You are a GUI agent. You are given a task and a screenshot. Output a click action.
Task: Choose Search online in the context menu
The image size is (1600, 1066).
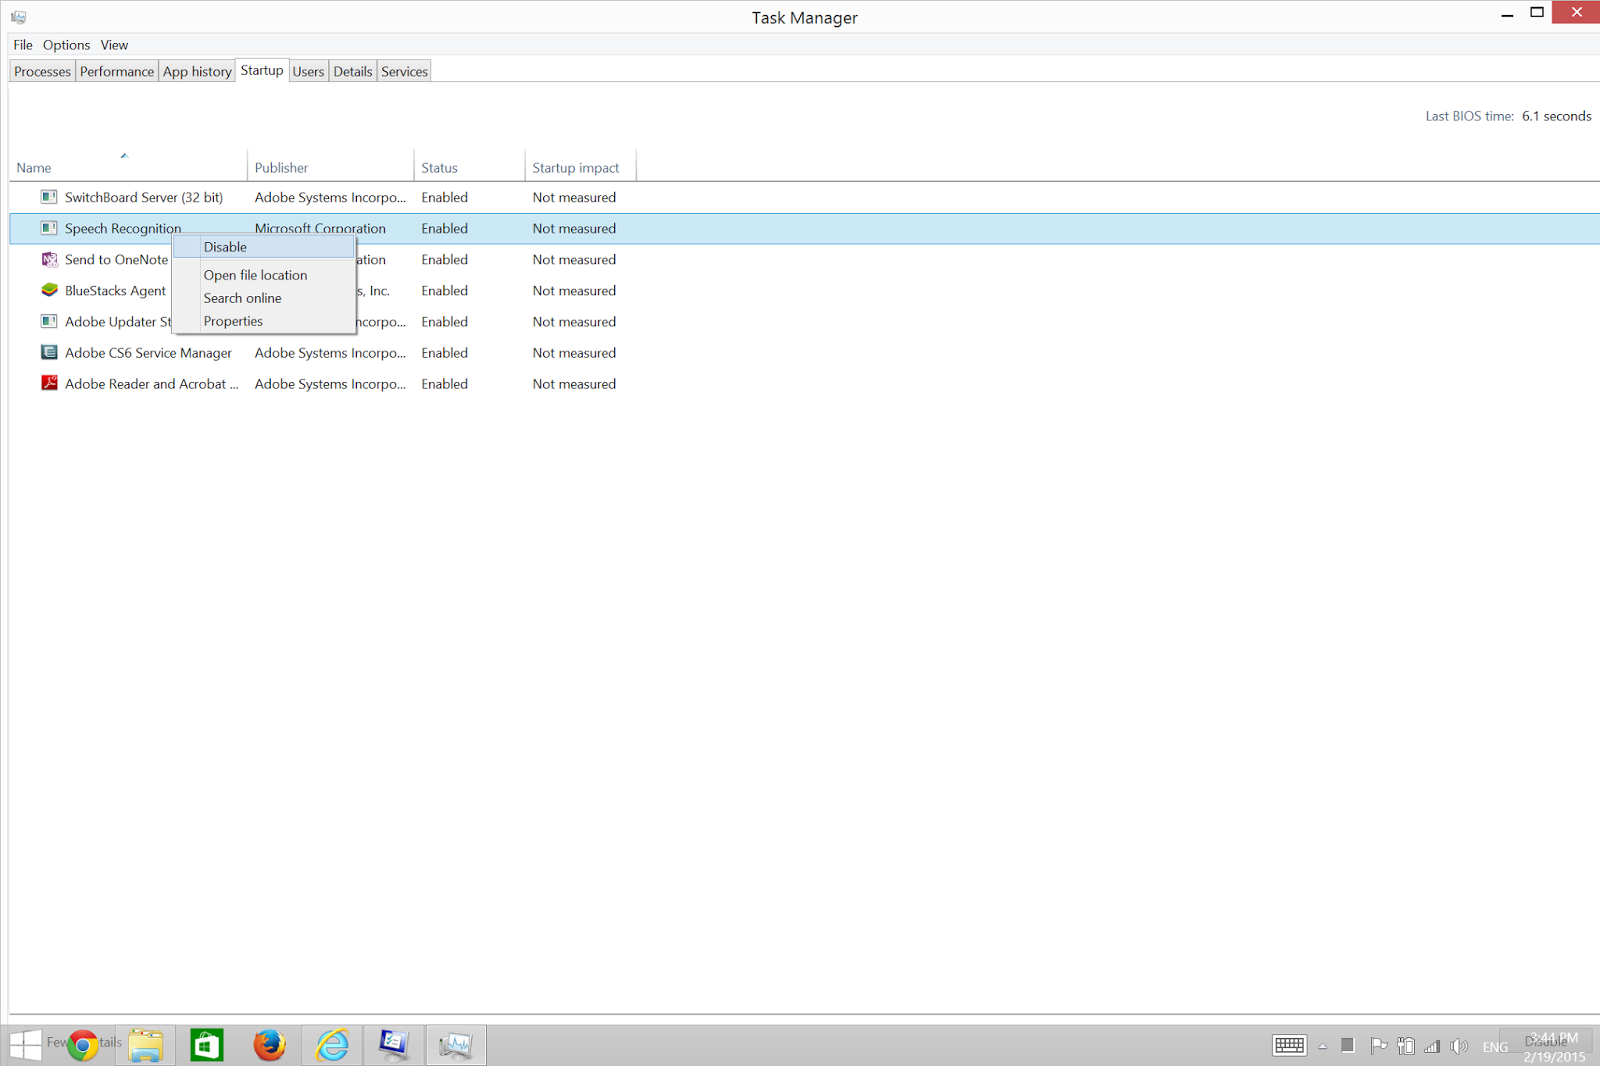[x=264, y=298]
